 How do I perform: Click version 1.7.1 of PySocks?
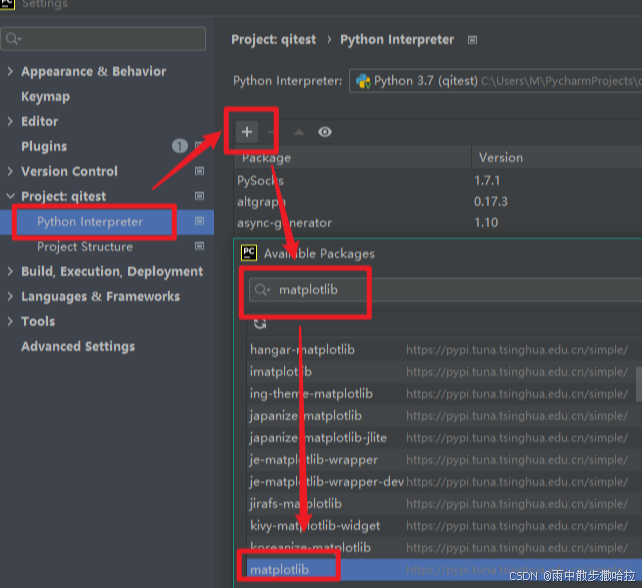pos(487,181)
